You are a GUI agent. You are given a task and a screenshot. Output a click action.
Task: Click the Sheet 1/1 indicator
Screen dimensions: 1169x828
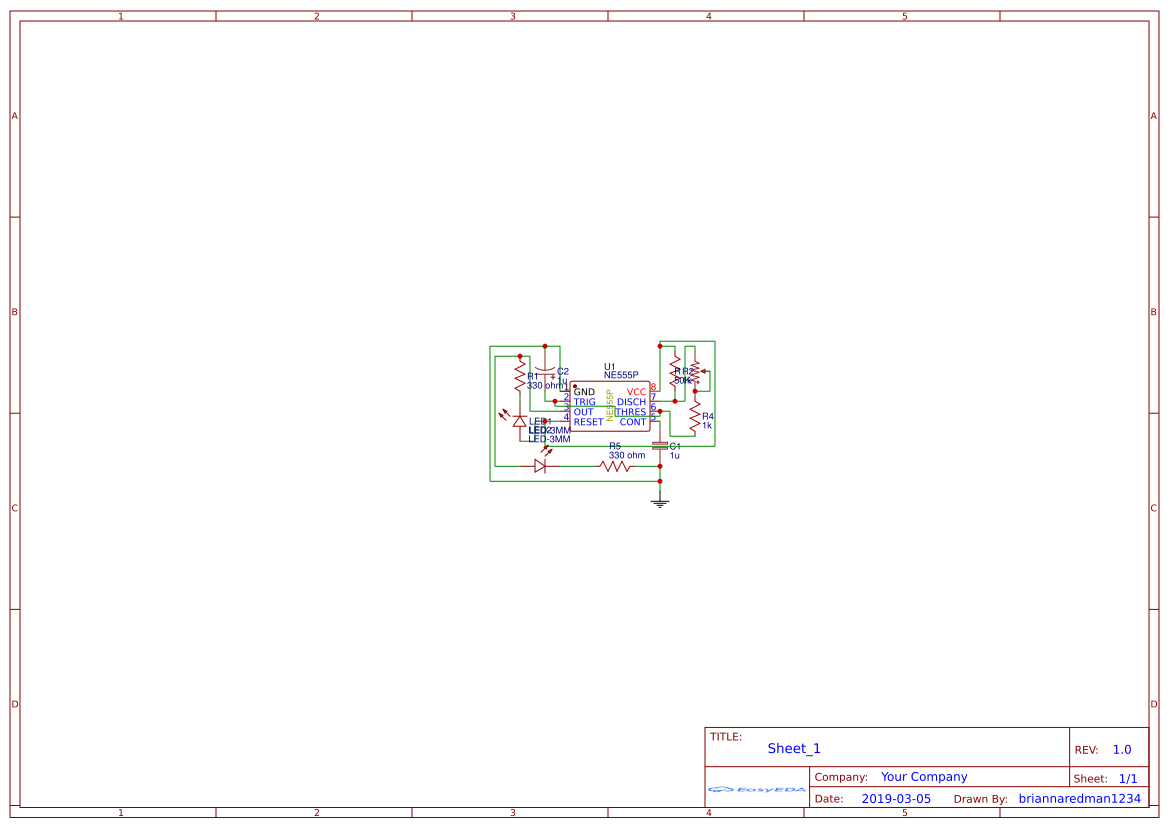click(1128, 778)
